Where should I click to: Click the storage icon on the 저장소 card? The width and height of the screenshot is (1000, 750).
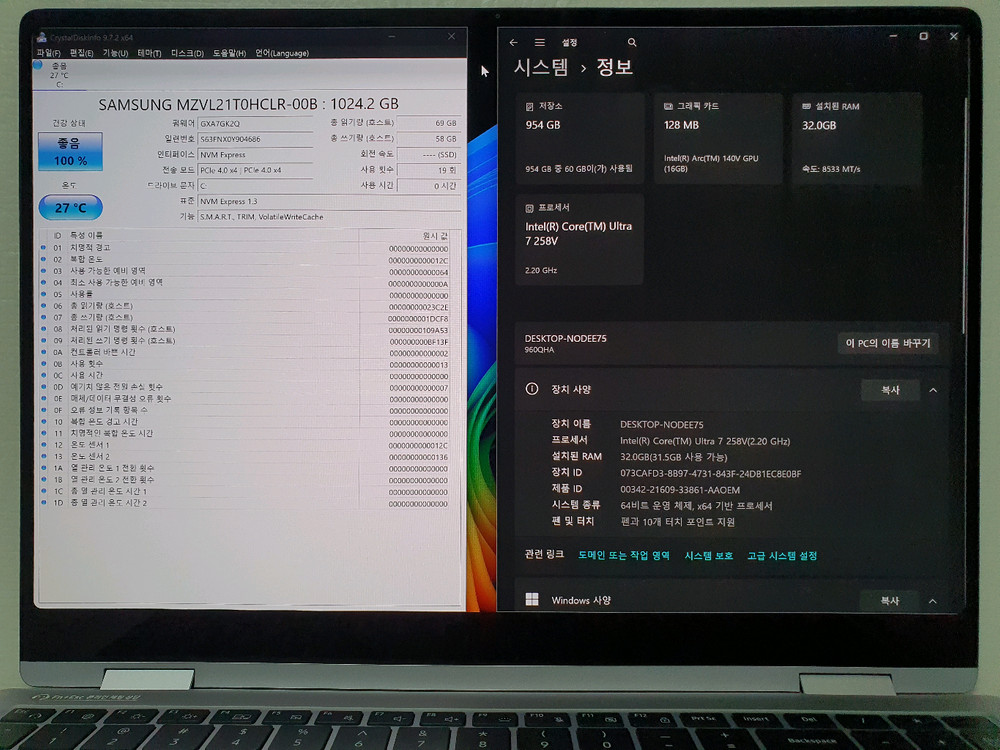point(529,104)
